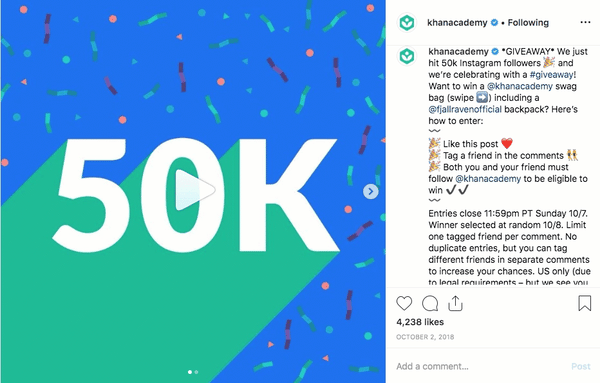Jump to the second carousel dot indicator
This screenshot has width=600, height=383.
click(x=196, y=372)
